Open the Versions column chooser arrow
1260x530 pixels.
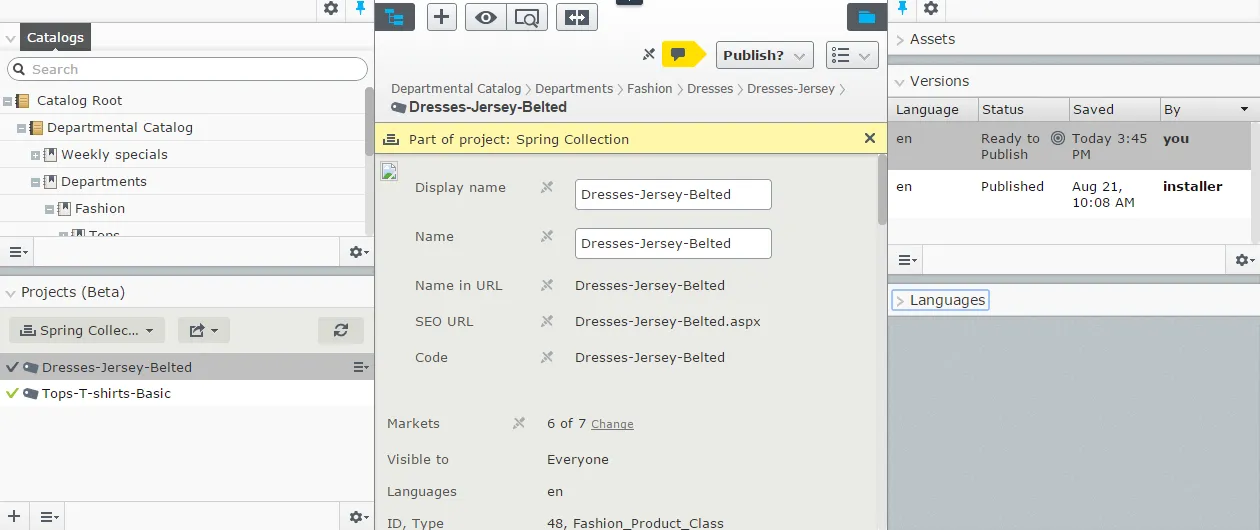click(x=1245, y=109)
